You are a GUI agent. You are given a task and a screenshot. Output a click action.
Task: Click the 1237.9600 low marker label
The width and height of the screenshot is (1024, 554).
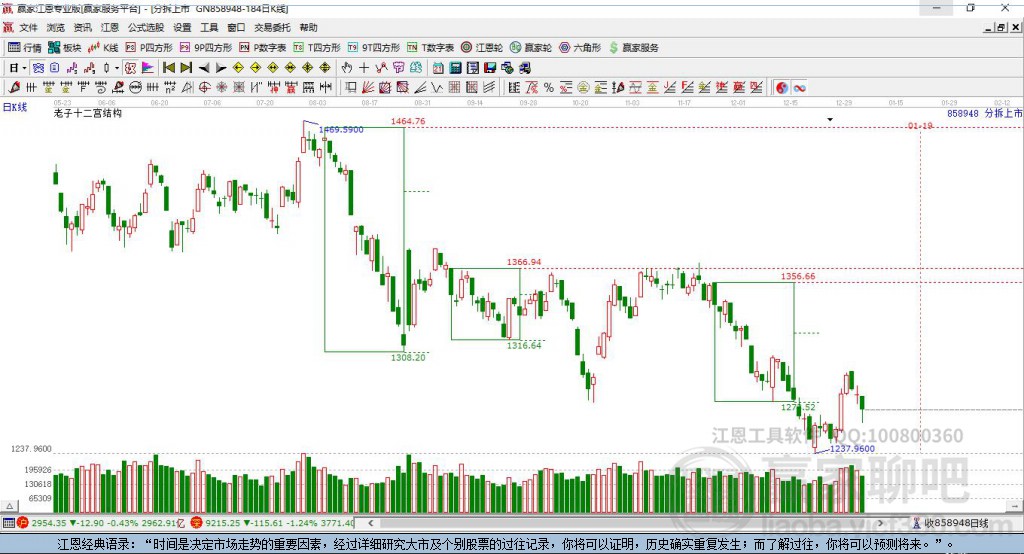pyautogui.click(x=852, y=448)
